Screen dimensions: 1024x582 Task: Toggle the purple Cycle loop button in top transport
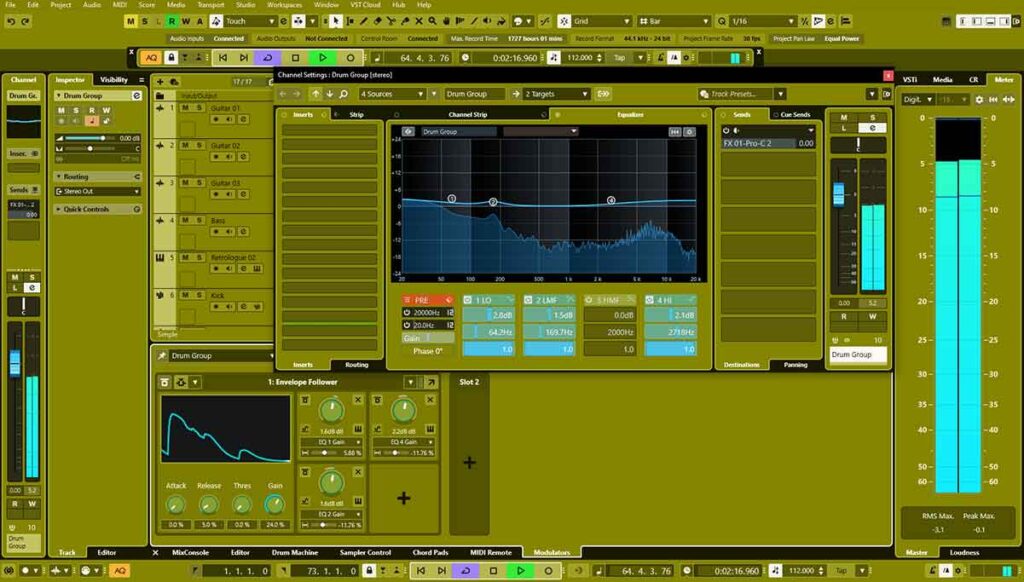267,58
